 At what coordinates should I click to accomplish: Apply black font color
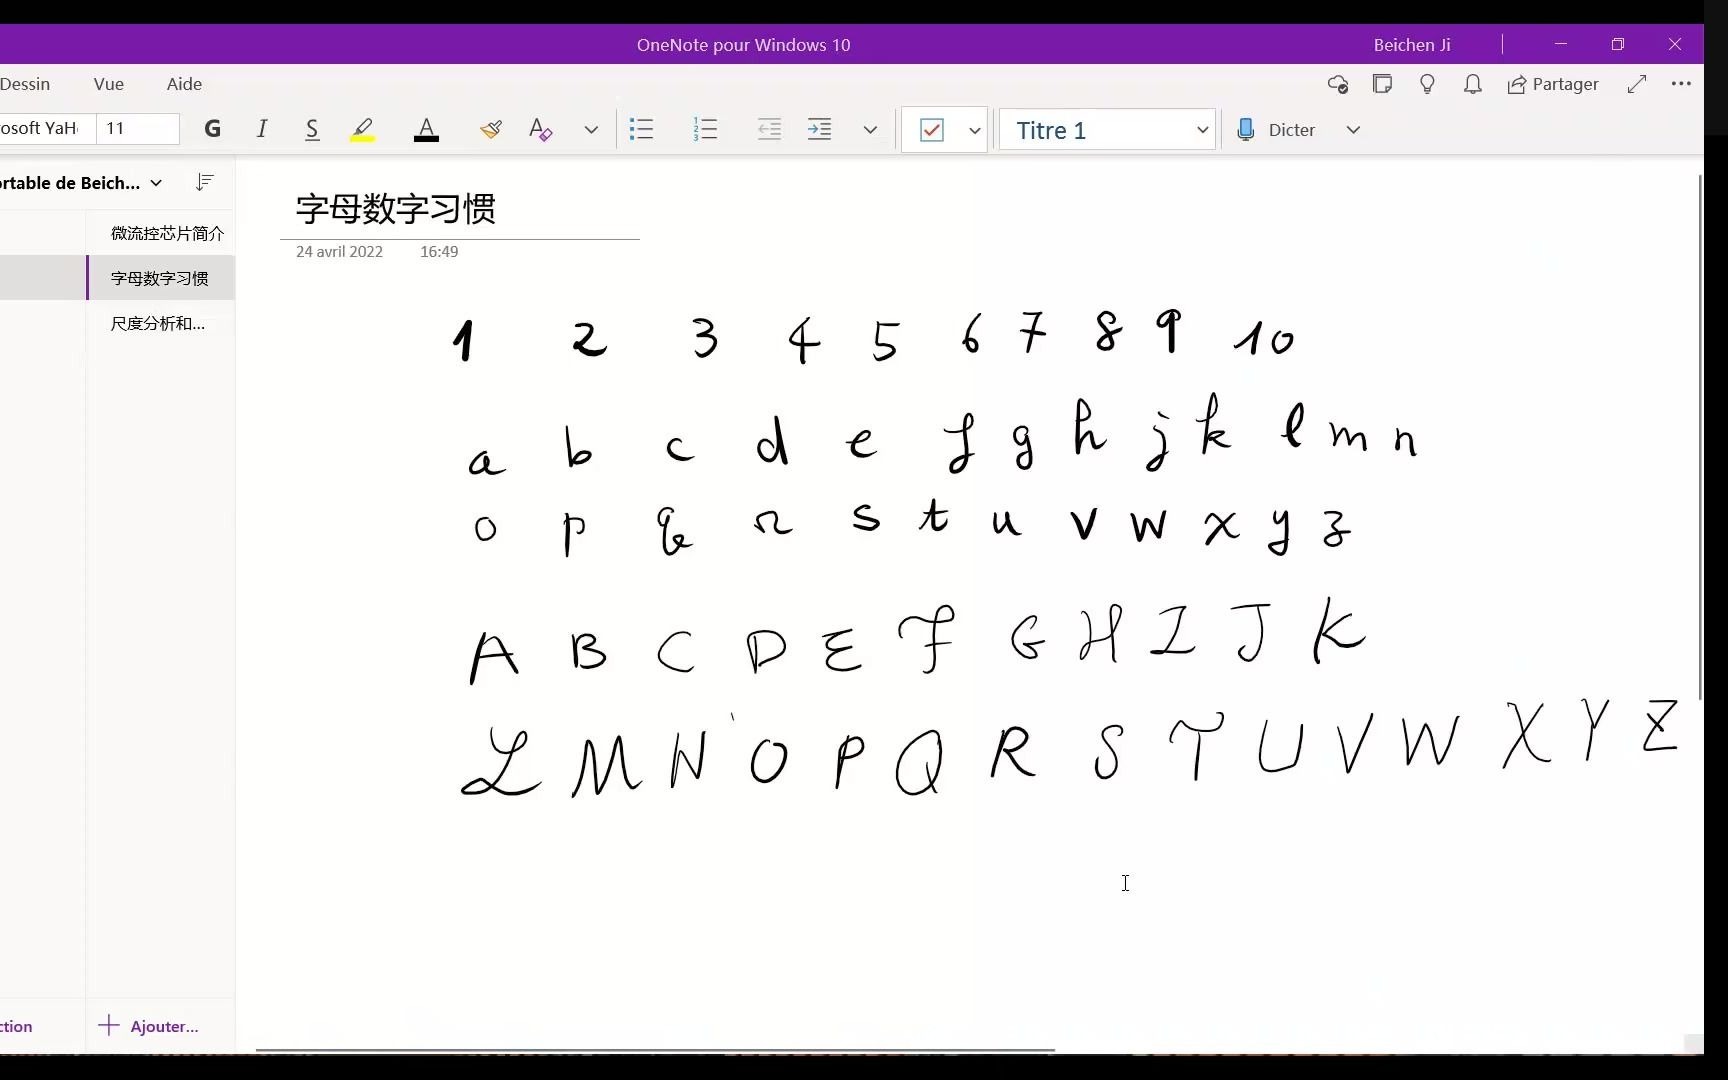click(x=426, y=129)
